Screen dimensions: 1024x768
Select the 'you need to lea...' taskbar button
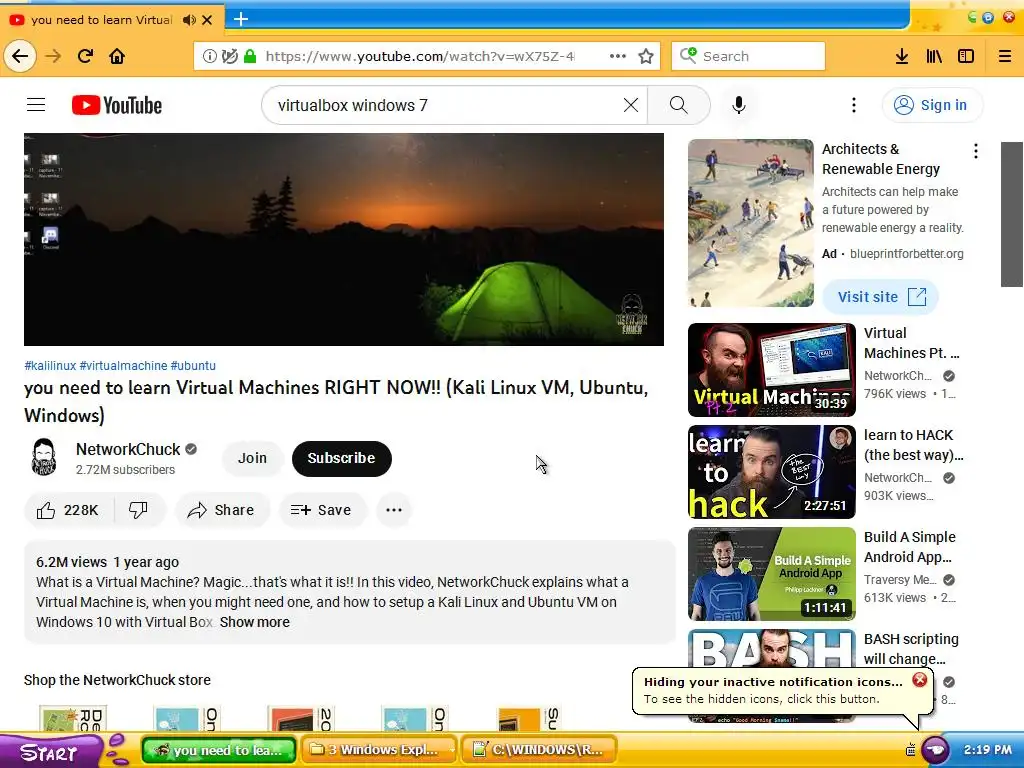219,750
